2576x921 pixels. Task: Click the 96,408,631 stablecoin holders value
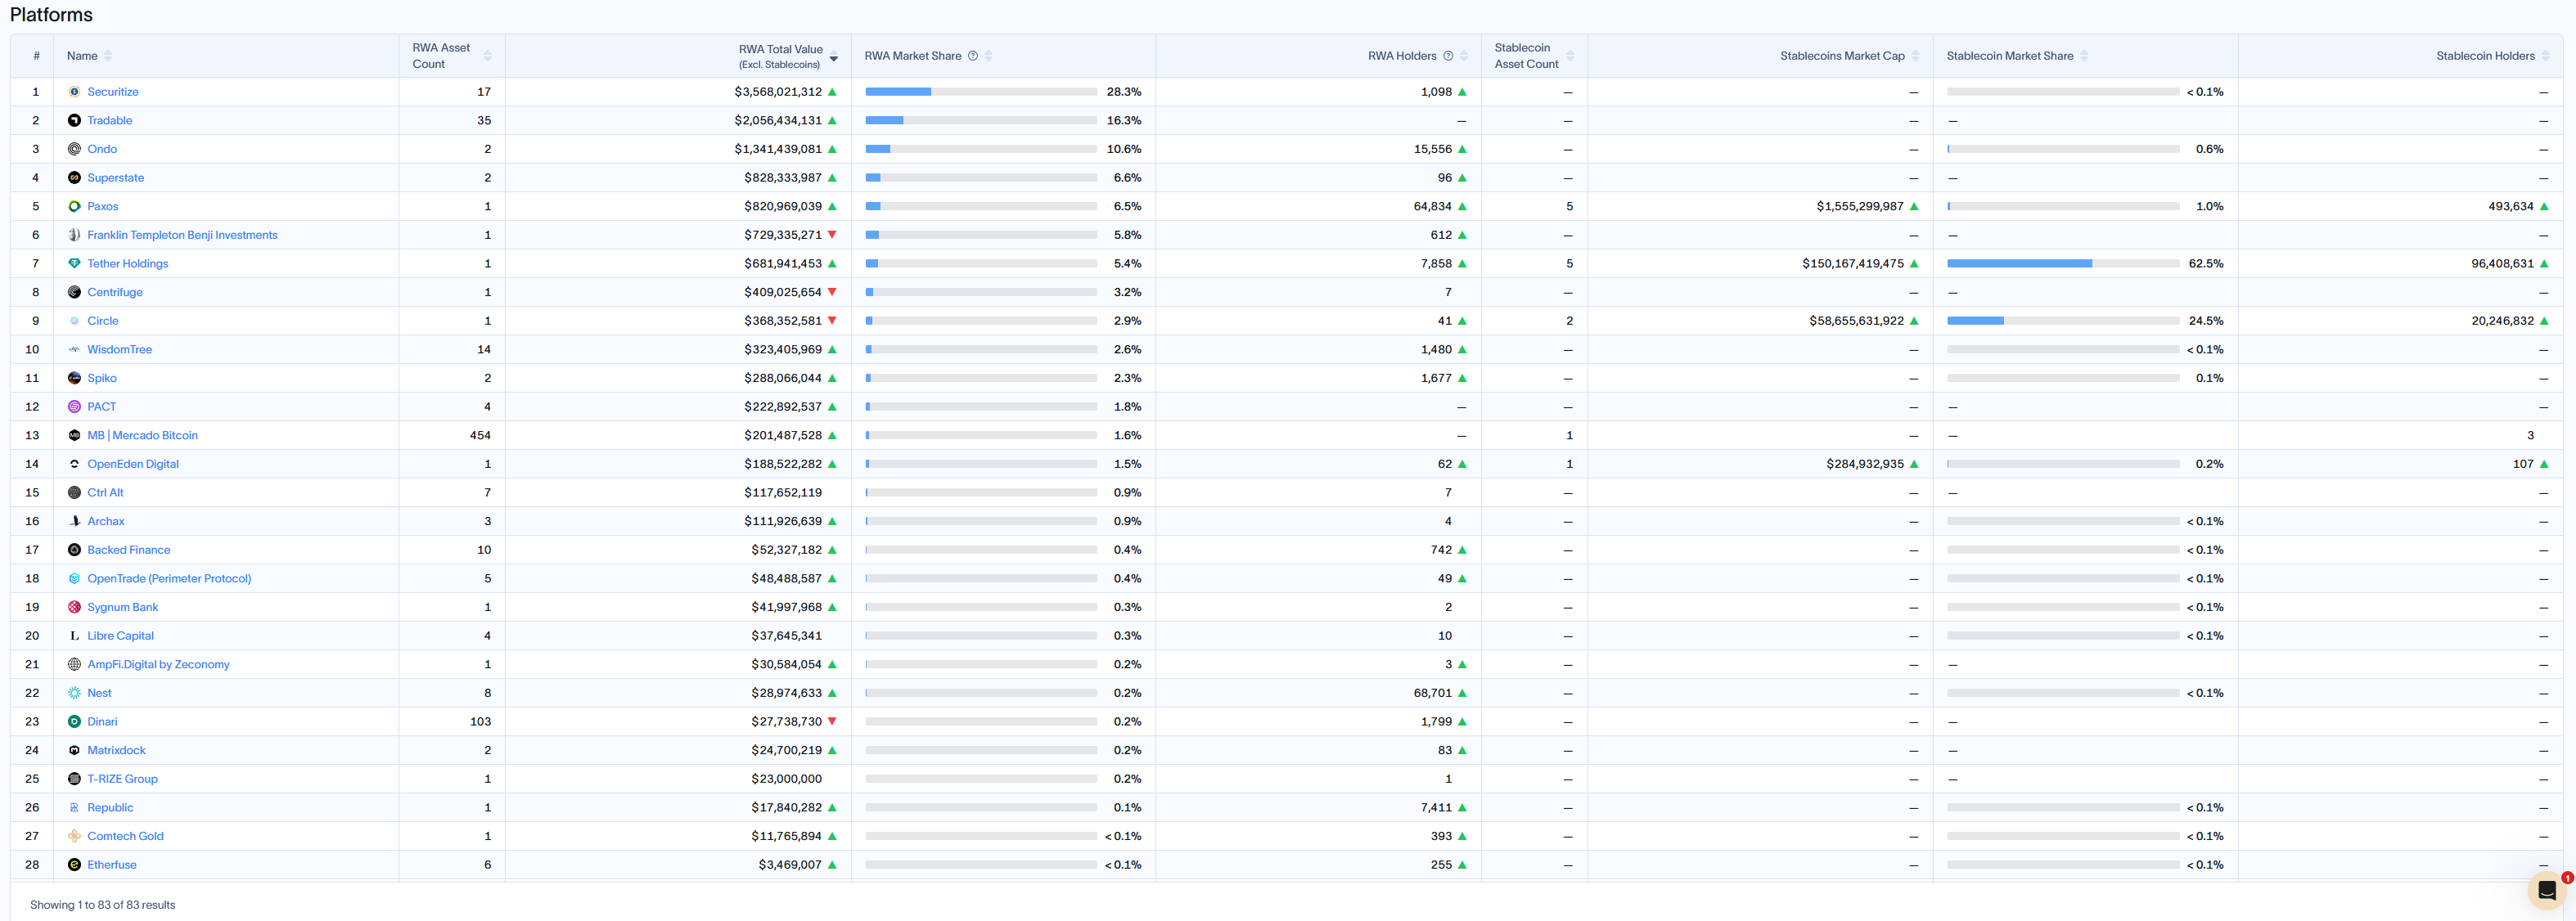click(x=2502, y=264)
